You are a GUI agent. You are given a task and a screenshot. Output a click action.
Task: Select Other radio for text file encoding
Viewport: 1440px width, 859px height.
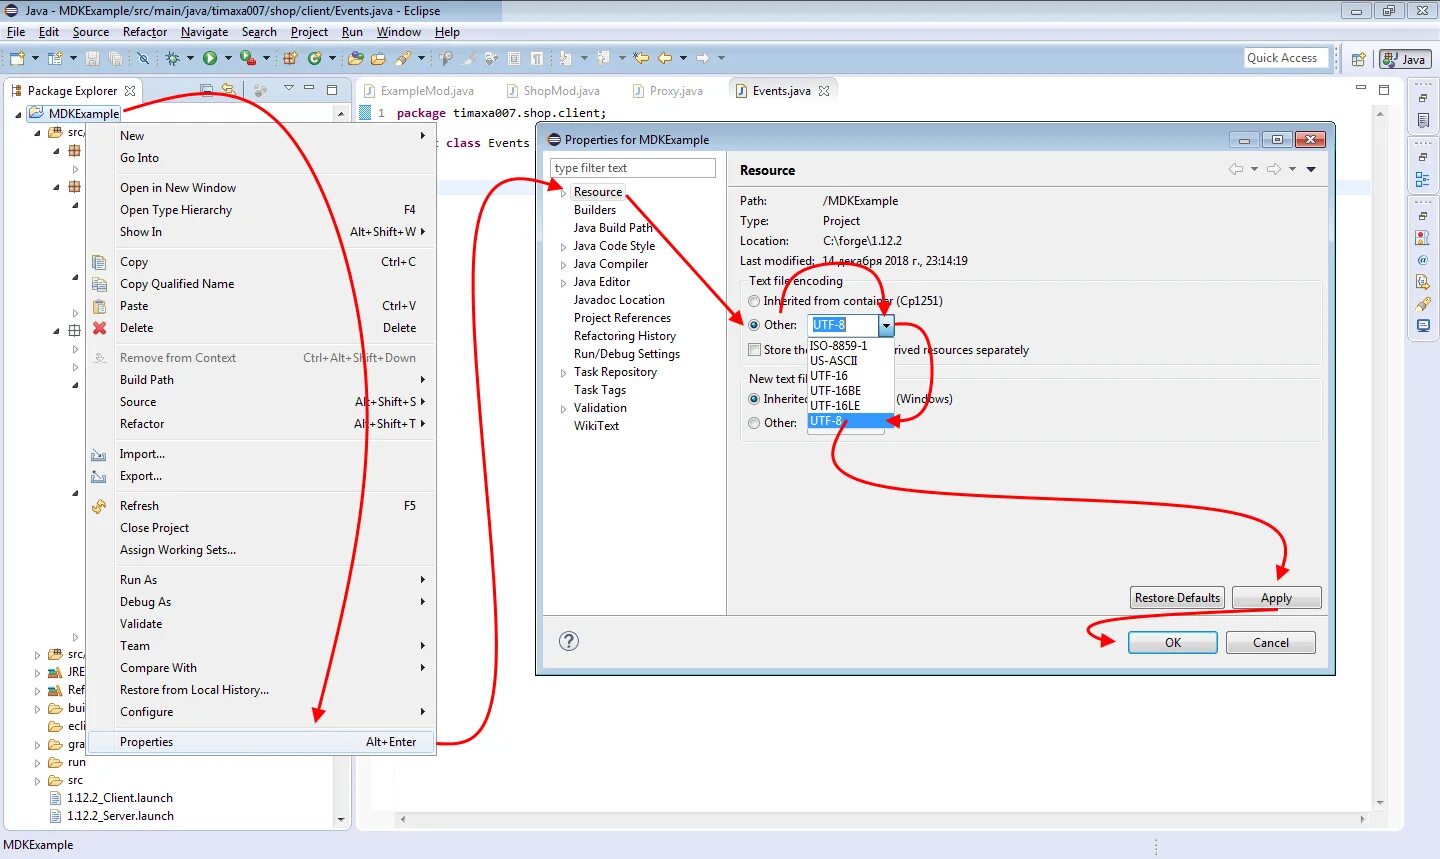754,325
